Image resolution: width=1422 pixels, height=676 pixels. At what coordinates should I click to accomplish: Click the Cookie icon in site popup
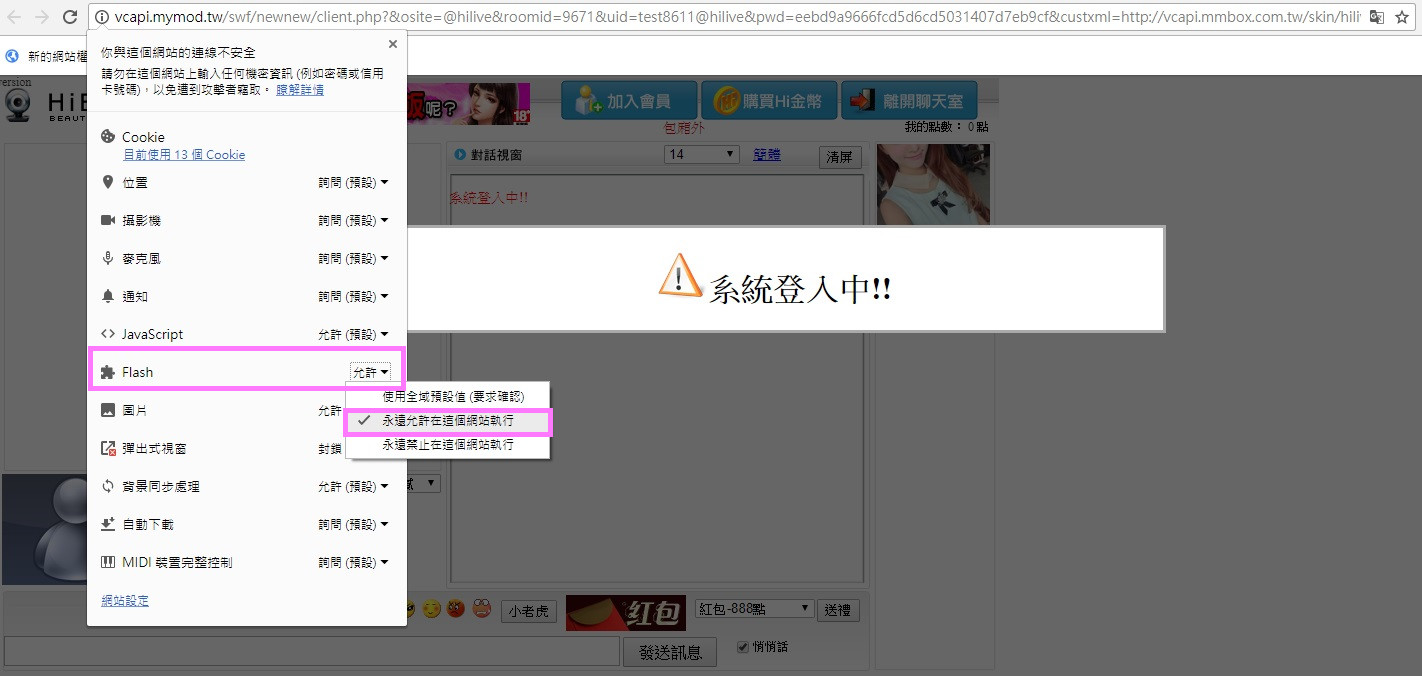tap(108, 137)
